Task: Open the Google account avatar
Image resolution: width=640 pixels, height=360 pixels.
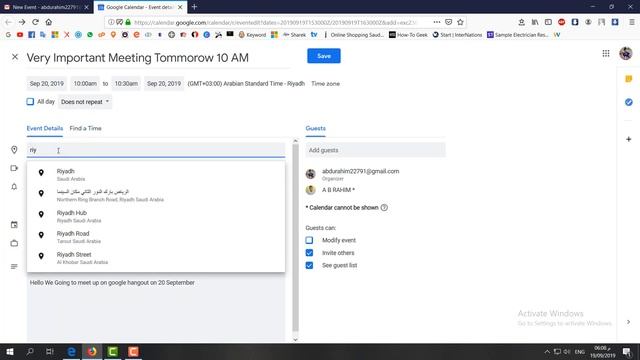Action: (x=625, y=53)
